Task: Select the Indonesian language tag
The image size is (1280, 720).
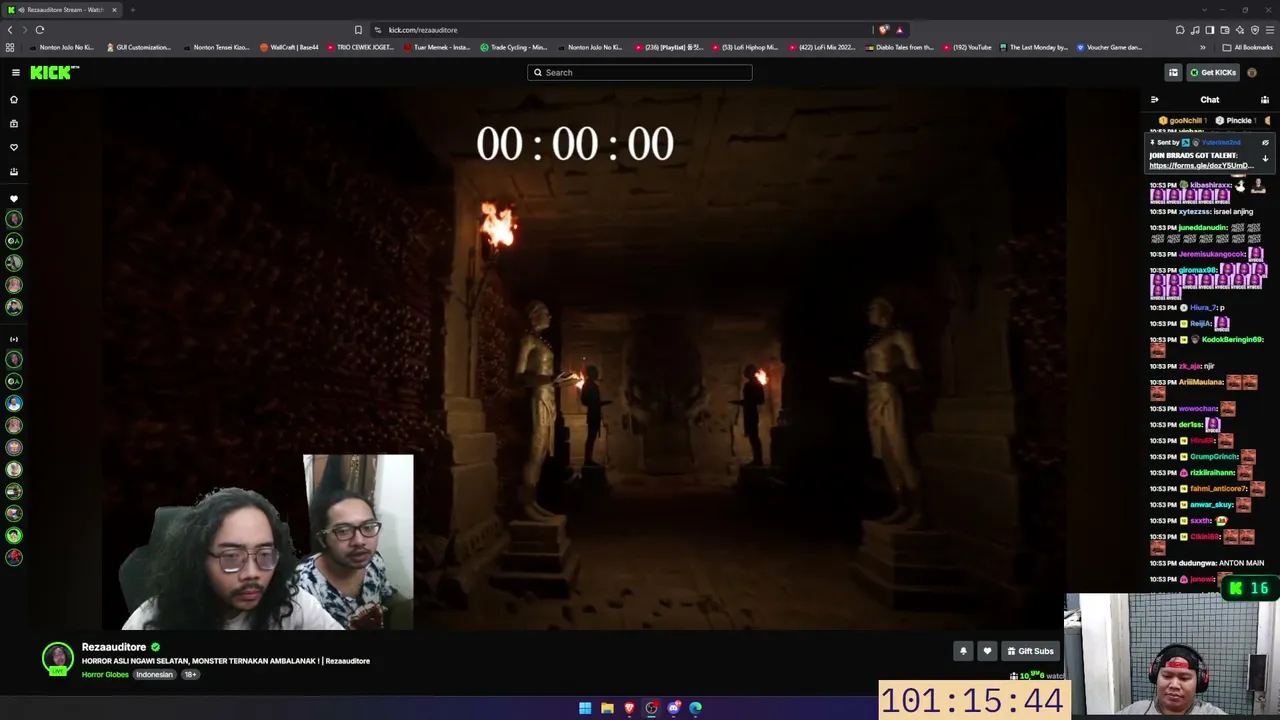Action: (154, 675)
